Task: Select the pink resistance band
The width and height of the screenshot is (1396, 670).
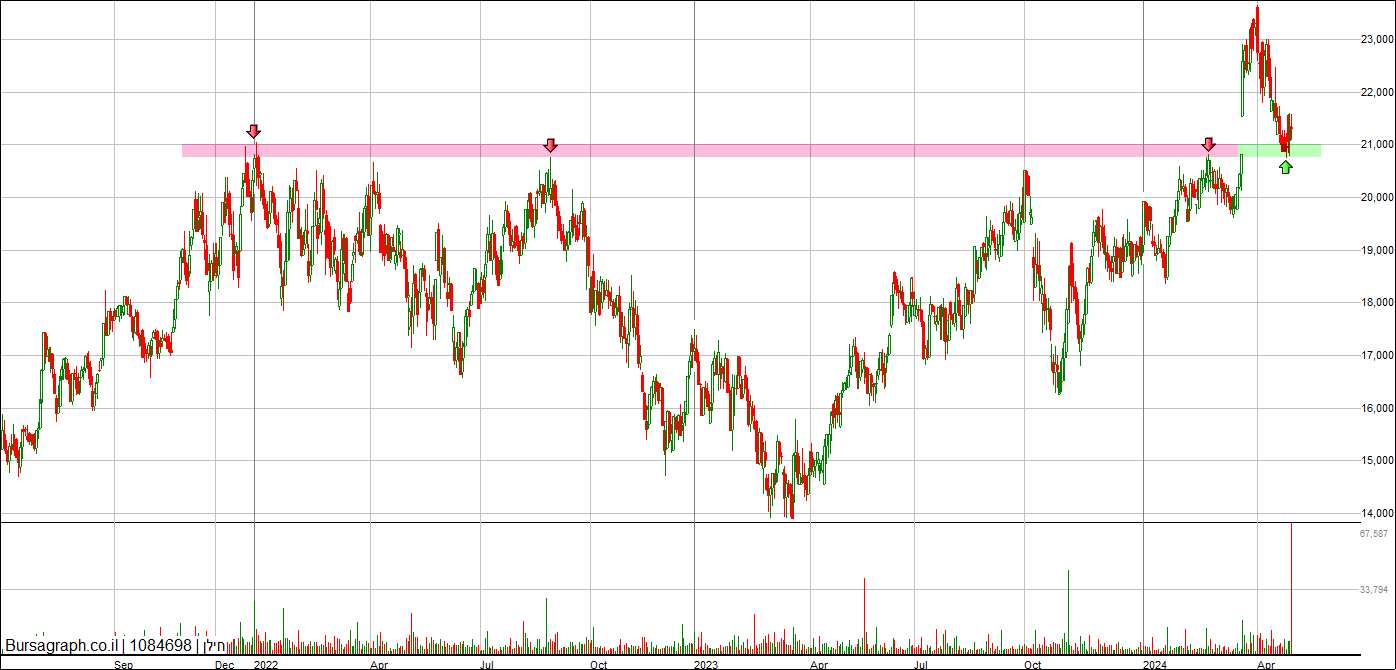Action: click(x=710, y=151)
